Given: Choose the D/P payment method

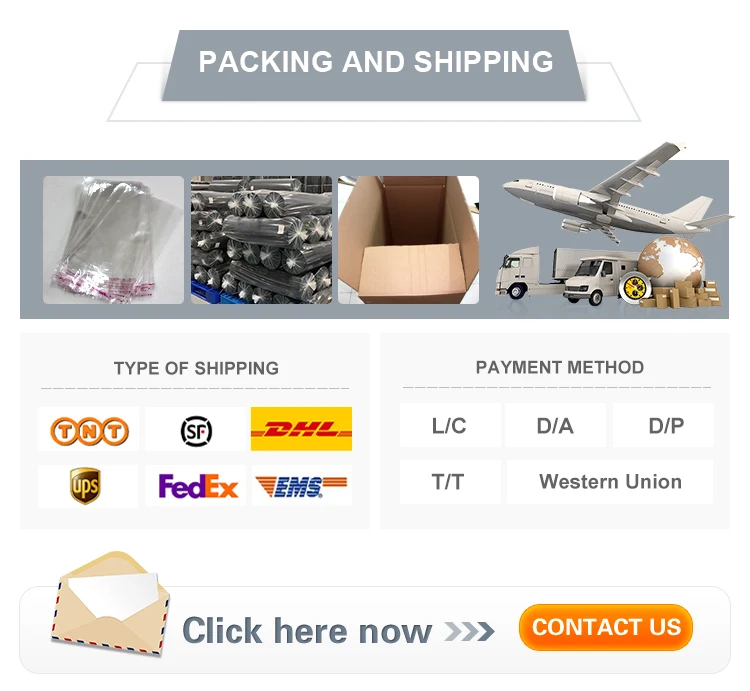Looking at the screenshot, I should [x=663, y=425].
